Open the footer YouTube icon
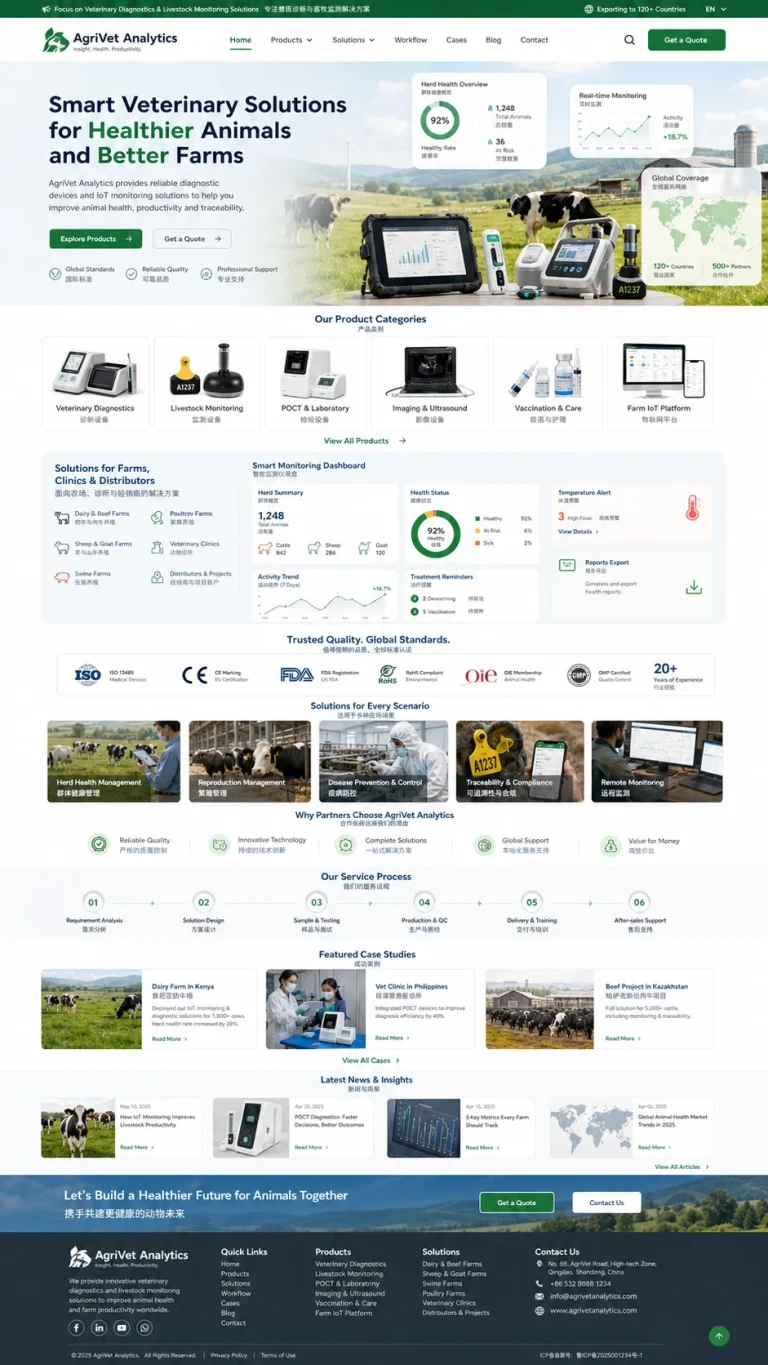This screenshot has height=1365, width=768. pyautogui.click(x=122, y=1328)
